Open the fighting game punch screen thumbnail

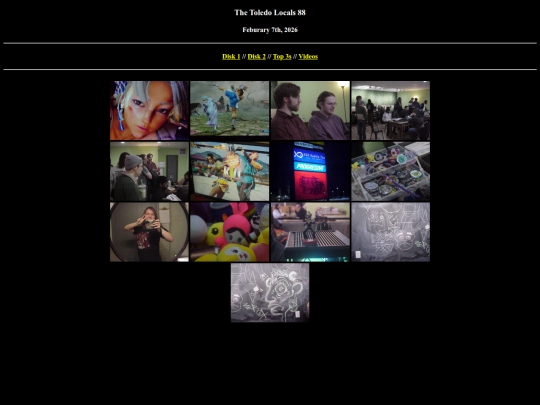(x=230, y=171)
